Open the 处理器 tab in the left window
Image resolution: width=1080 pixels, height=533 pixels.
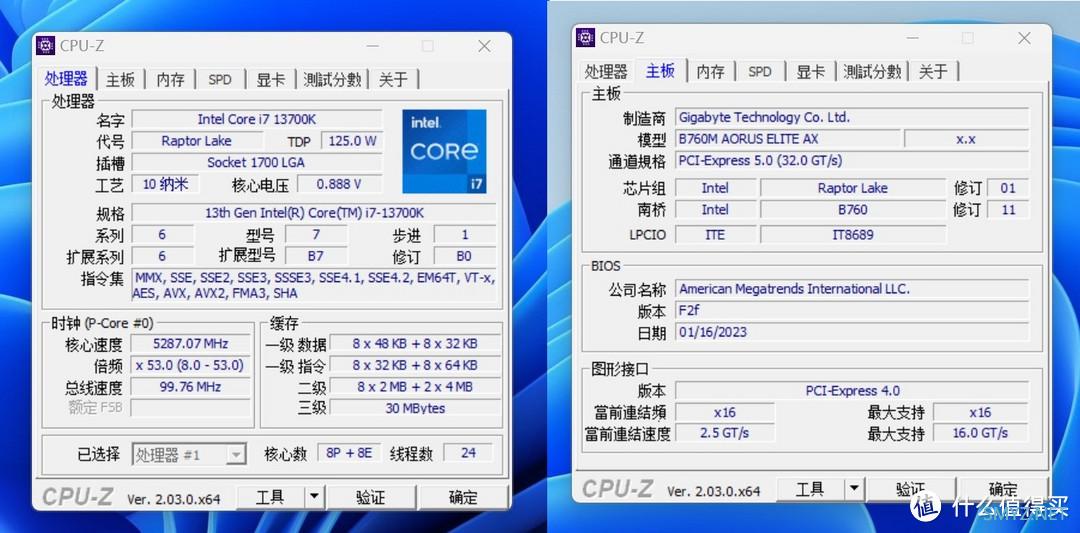click(x=66, y=79)
